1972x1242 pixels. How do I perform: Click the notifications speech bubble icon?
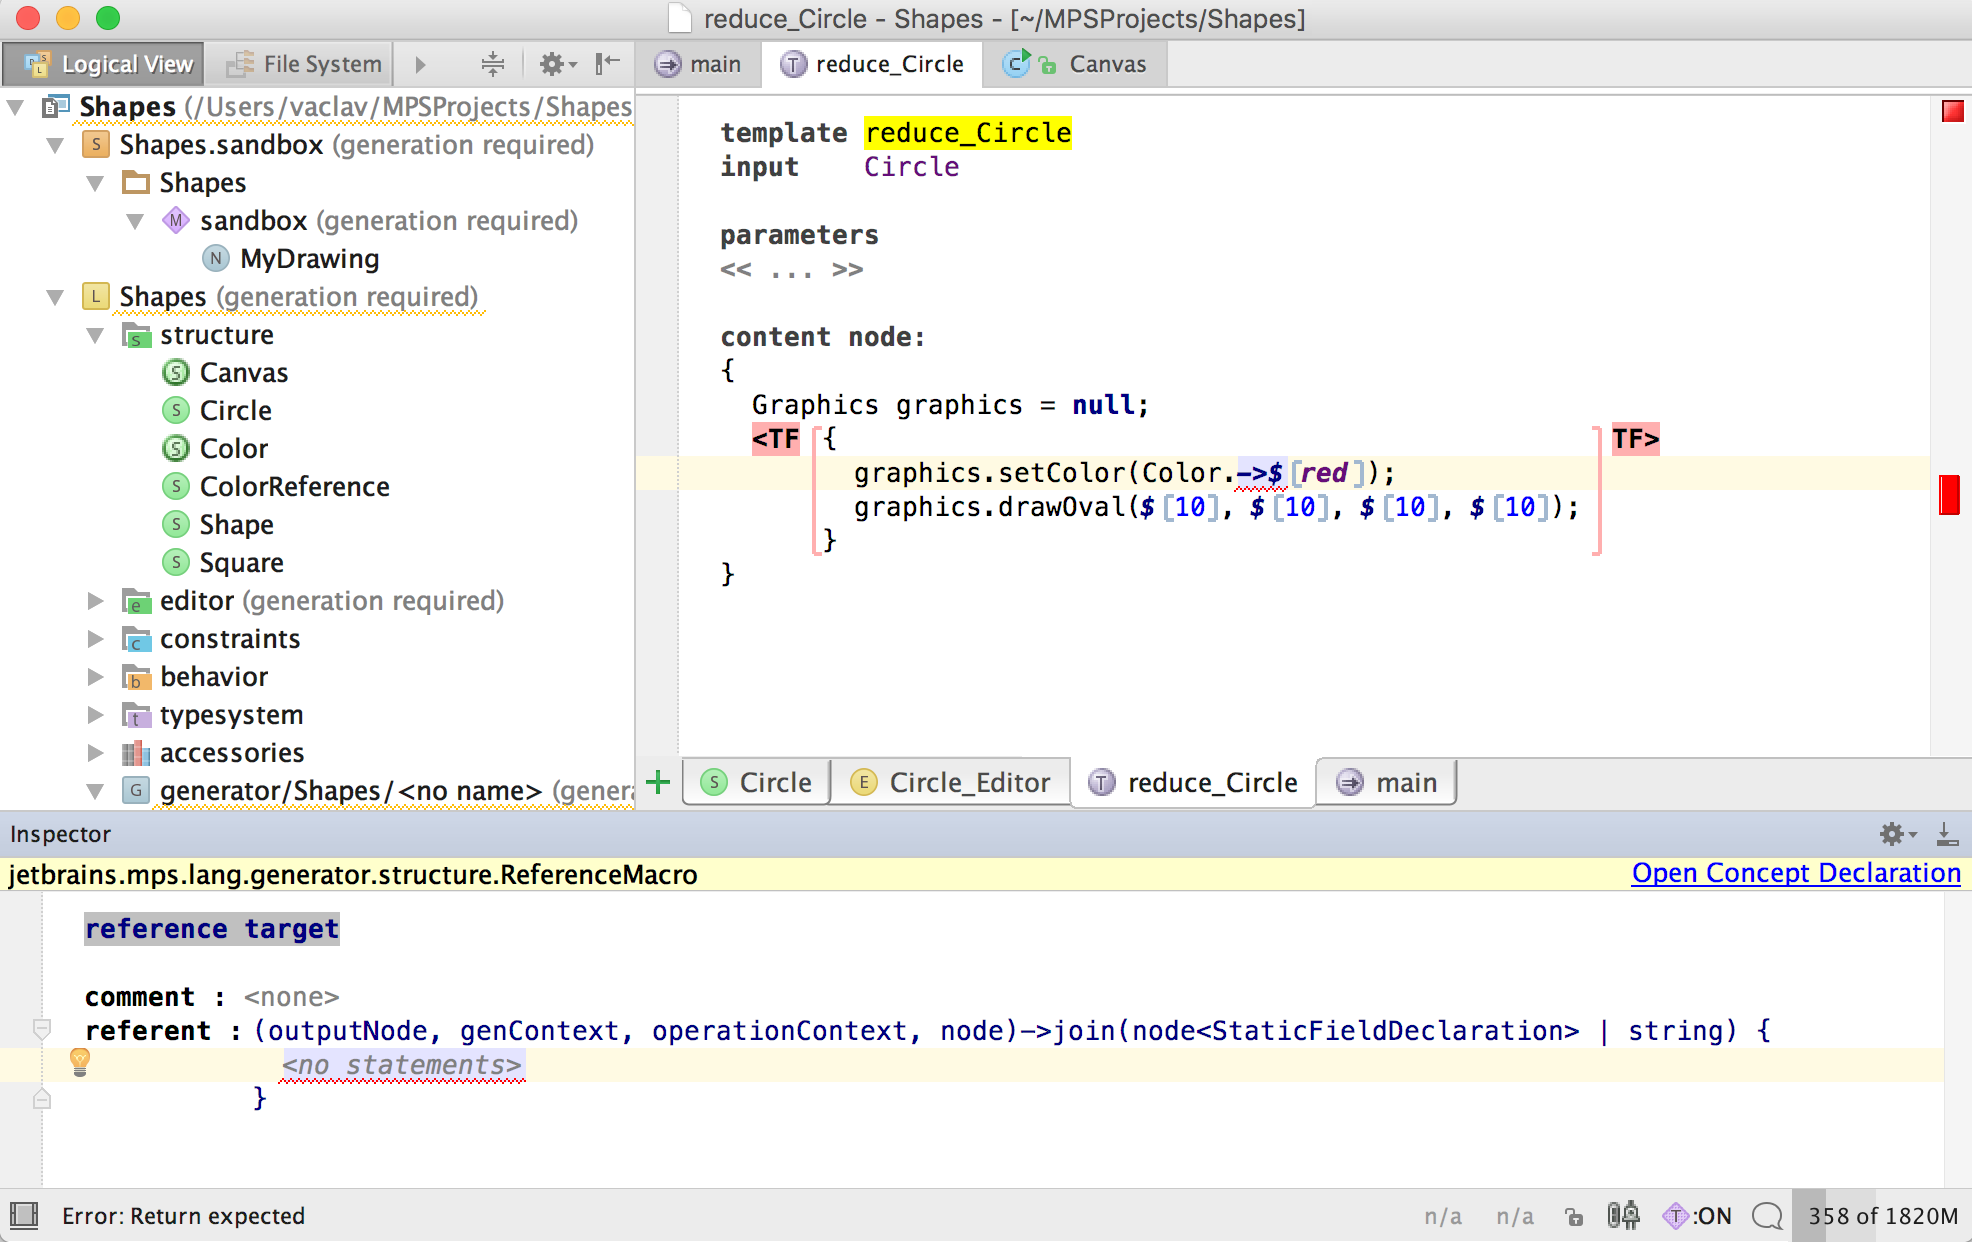click(1767, 1216)
